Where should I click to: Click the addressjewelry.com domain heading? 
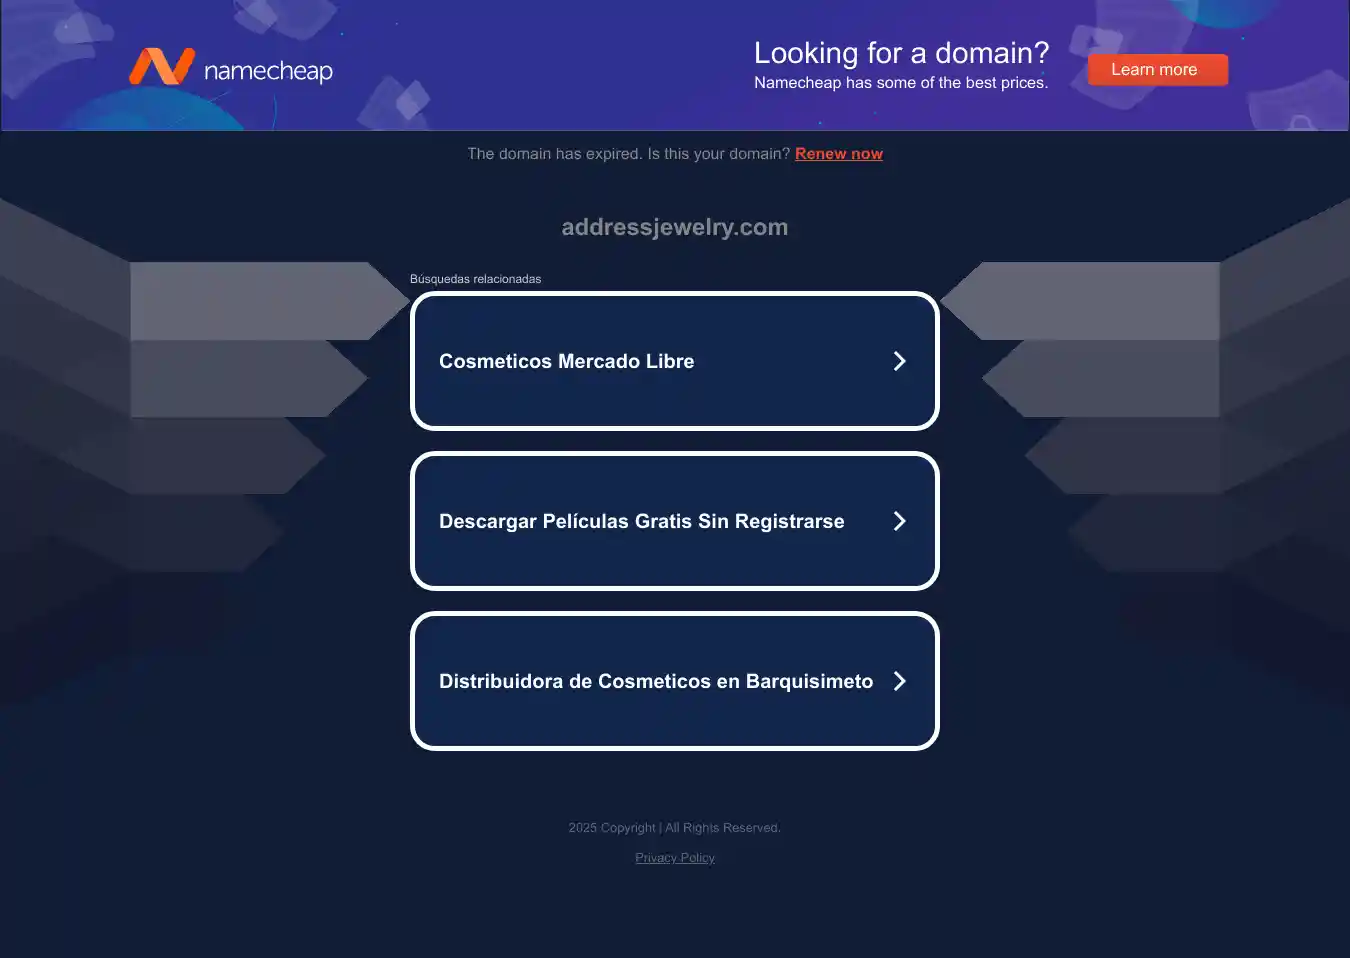tap(675, 227)
